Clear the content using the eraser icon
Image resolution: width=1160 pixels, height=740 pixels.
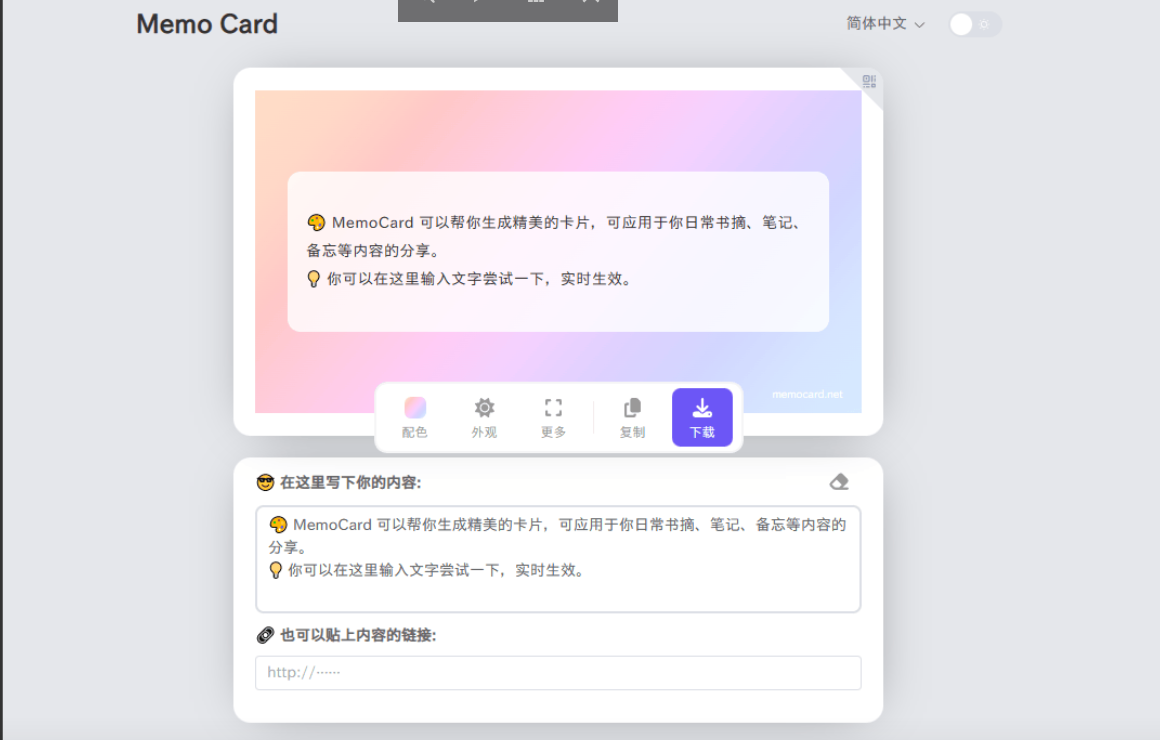point(838,481)
